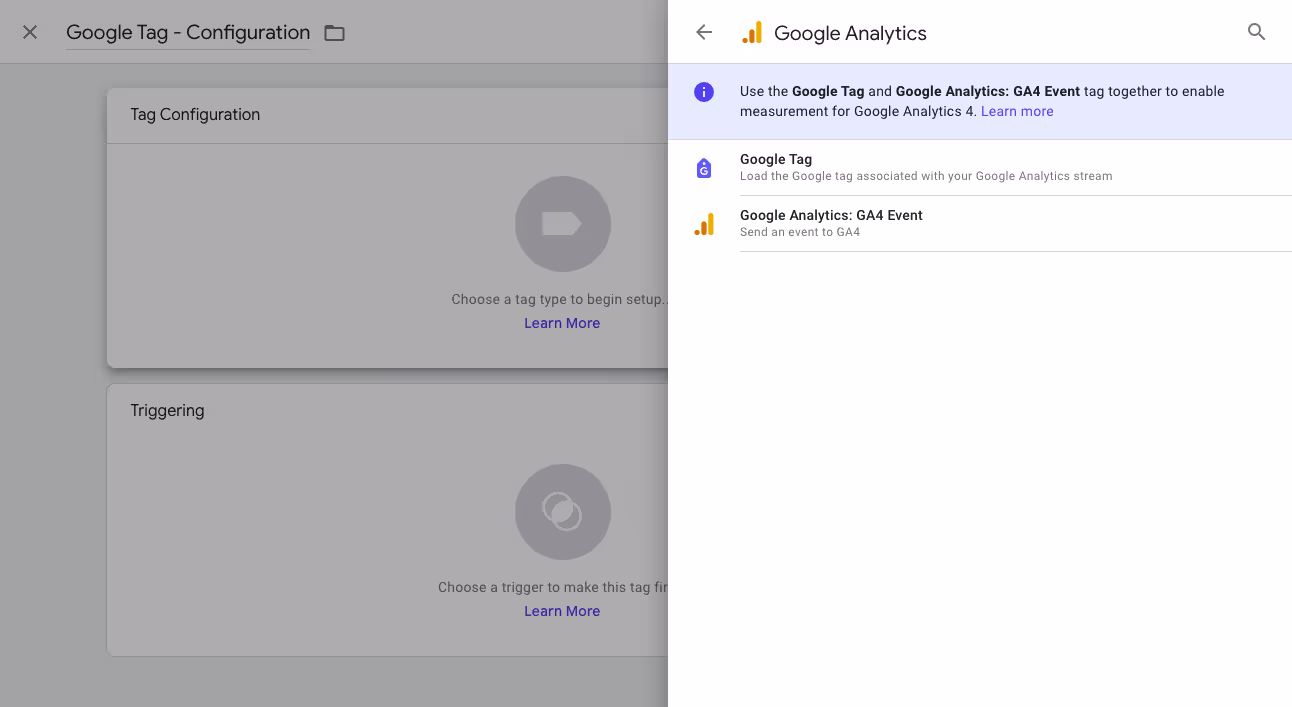Select the Google Tag tag type
The height and width of the screenshot is (707, 1292).
coord(980,168)
